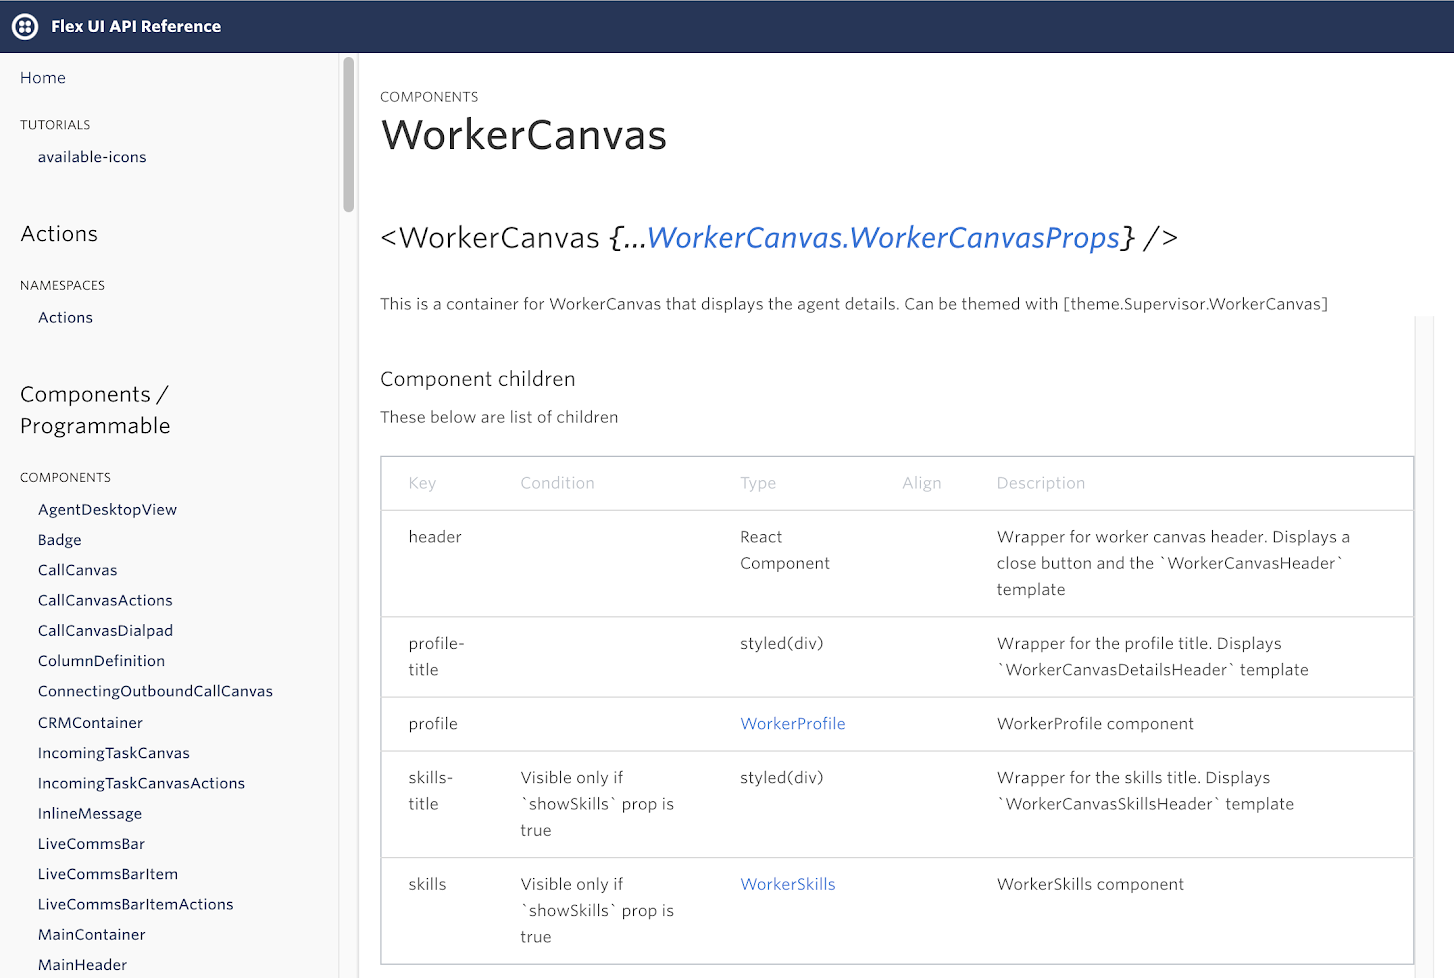Select the CRMContainer component

(90, 722)
